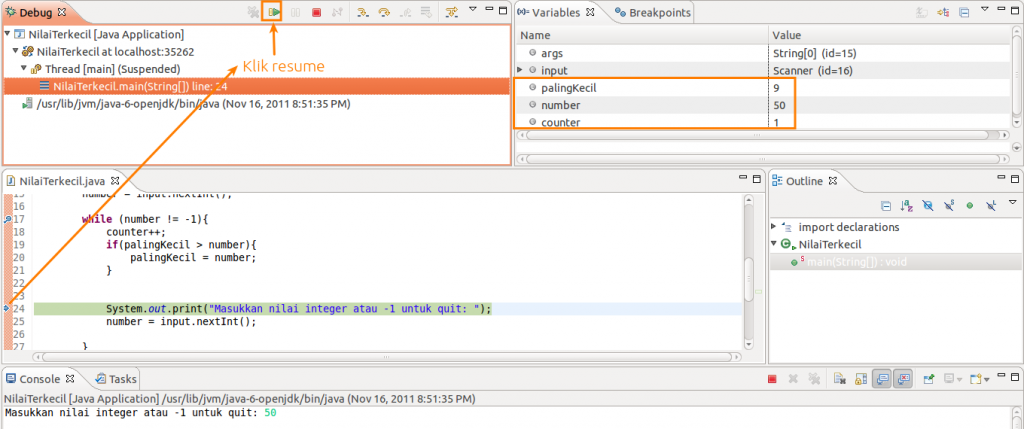The height and width of the screenshot is (429, 1024).
Task: Click the Pin Console icon
Action: pyautogui.click(x=929, y=379)
